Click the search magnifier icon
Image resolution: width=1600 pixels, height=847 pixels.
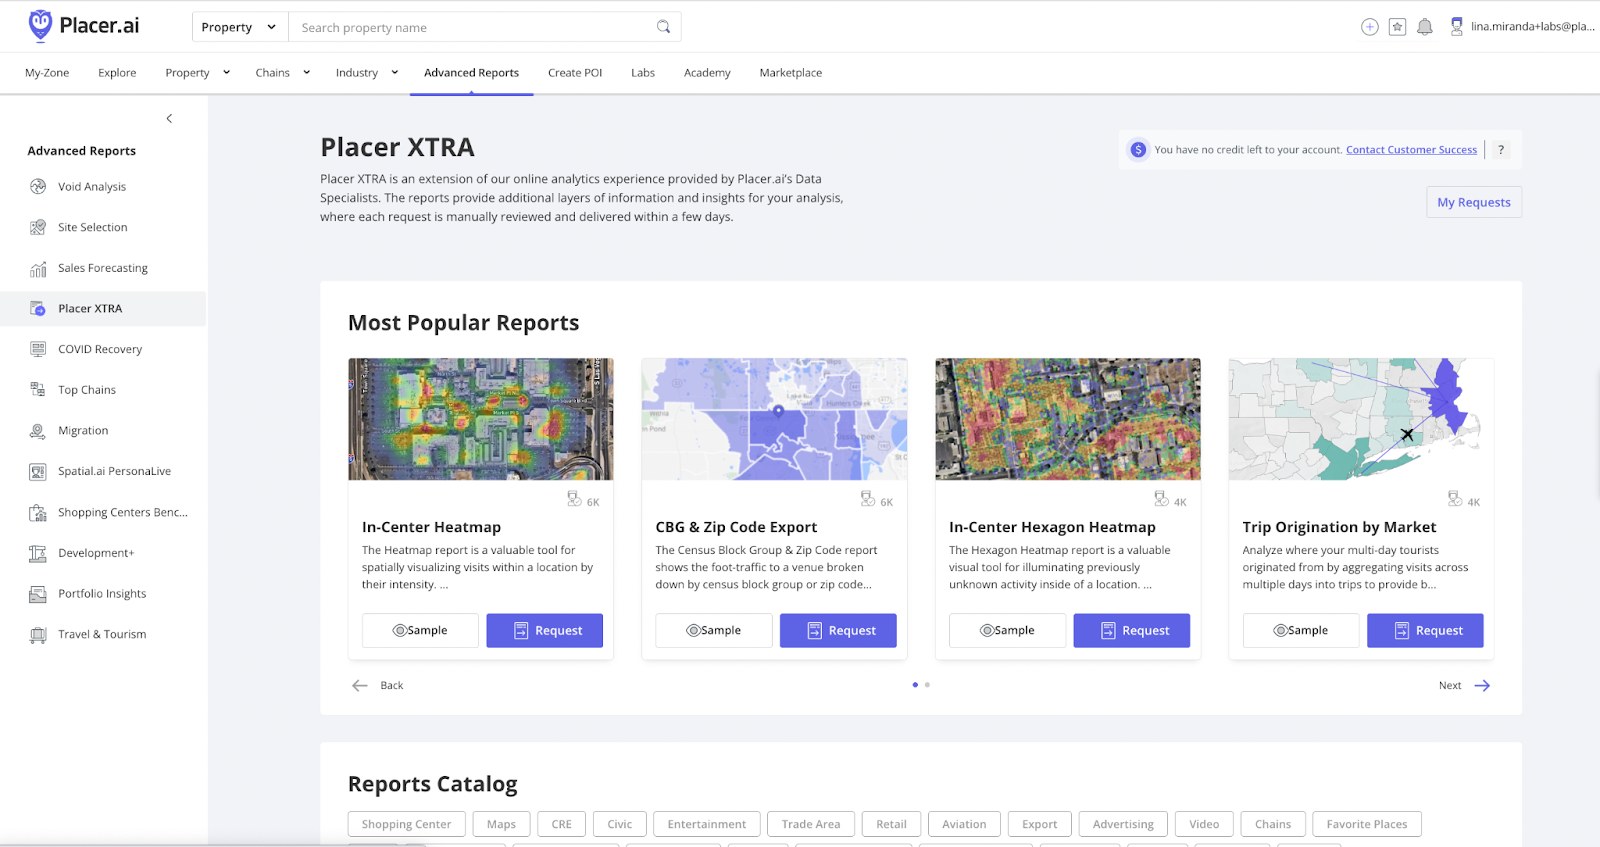tap(663, 27)
